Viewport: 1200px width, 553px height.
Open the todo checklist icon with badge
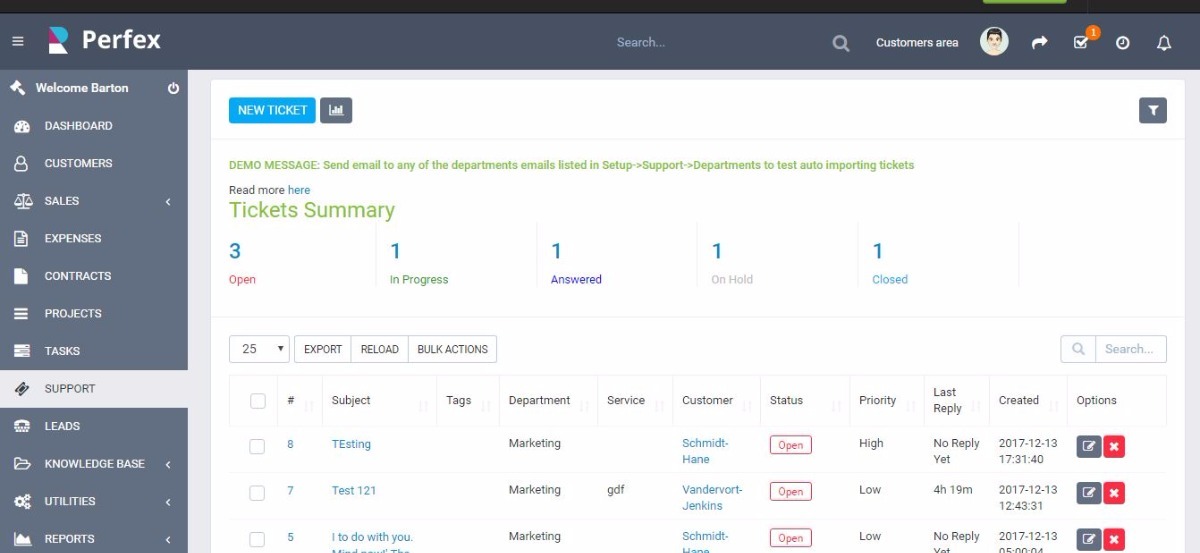pos(1081,42)
